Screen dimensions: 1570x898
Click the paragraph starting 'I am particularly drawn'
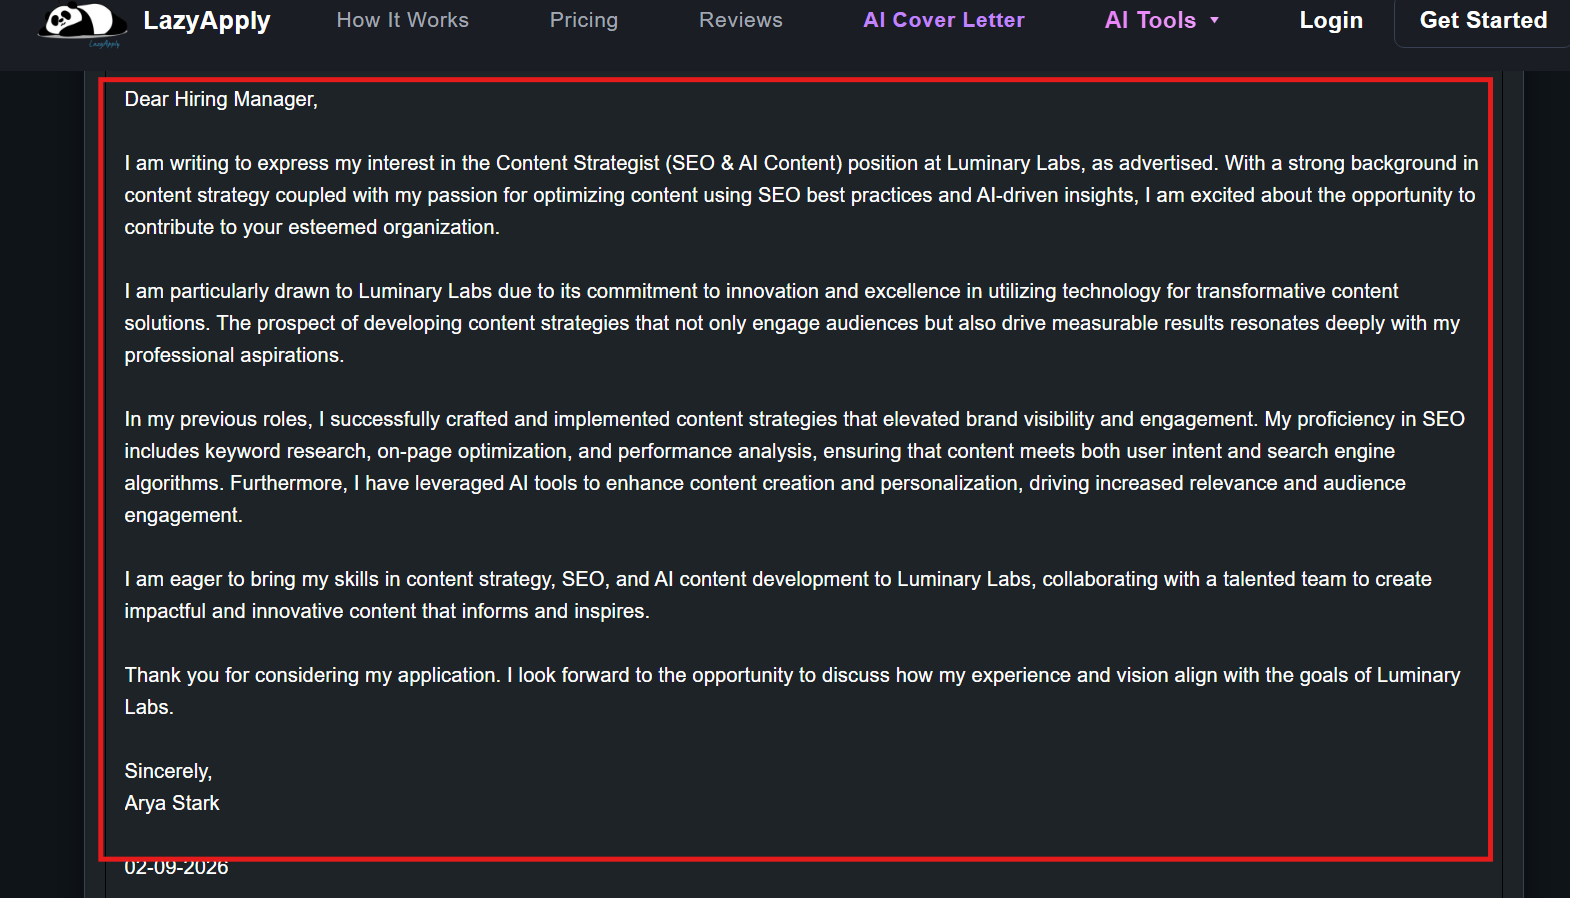click(790, 323)
